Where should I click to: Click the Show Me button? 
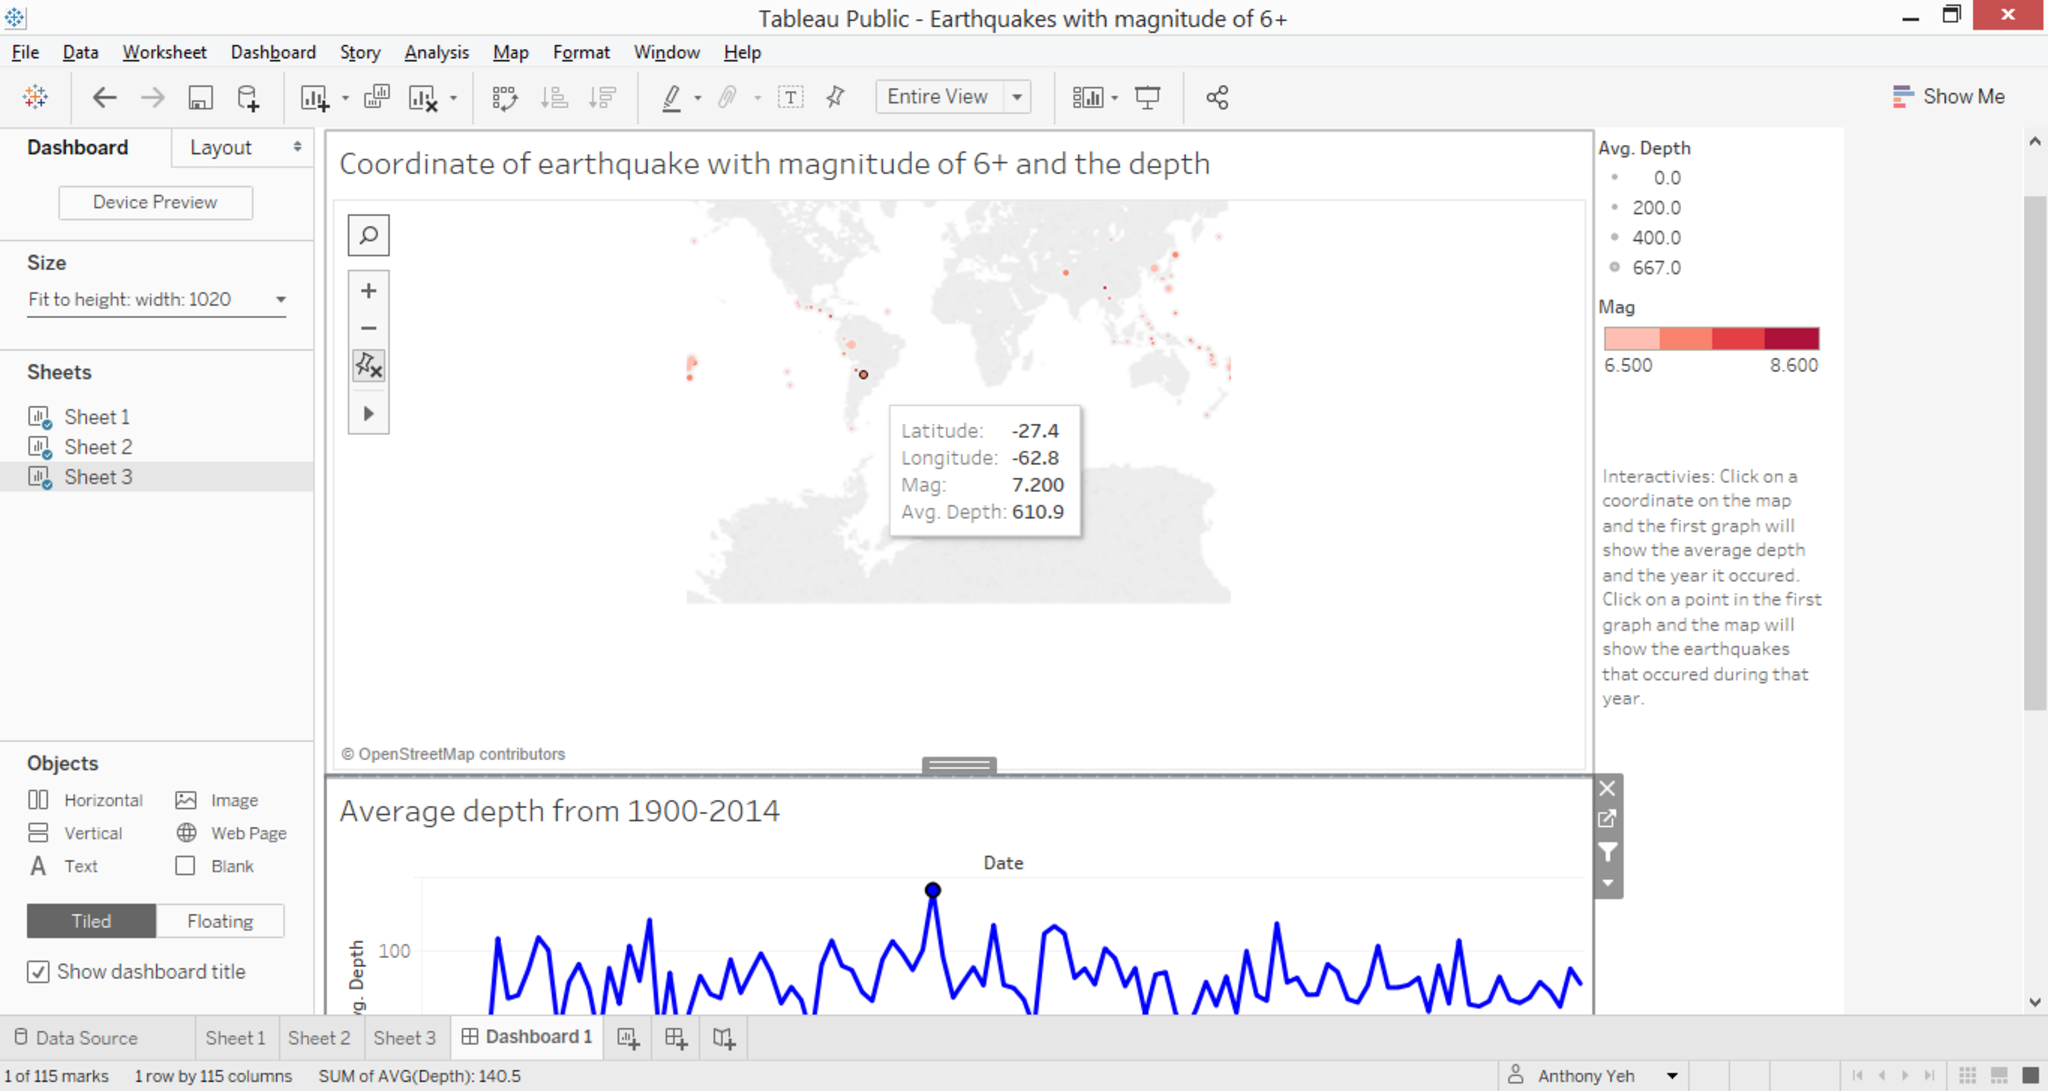1948,96
